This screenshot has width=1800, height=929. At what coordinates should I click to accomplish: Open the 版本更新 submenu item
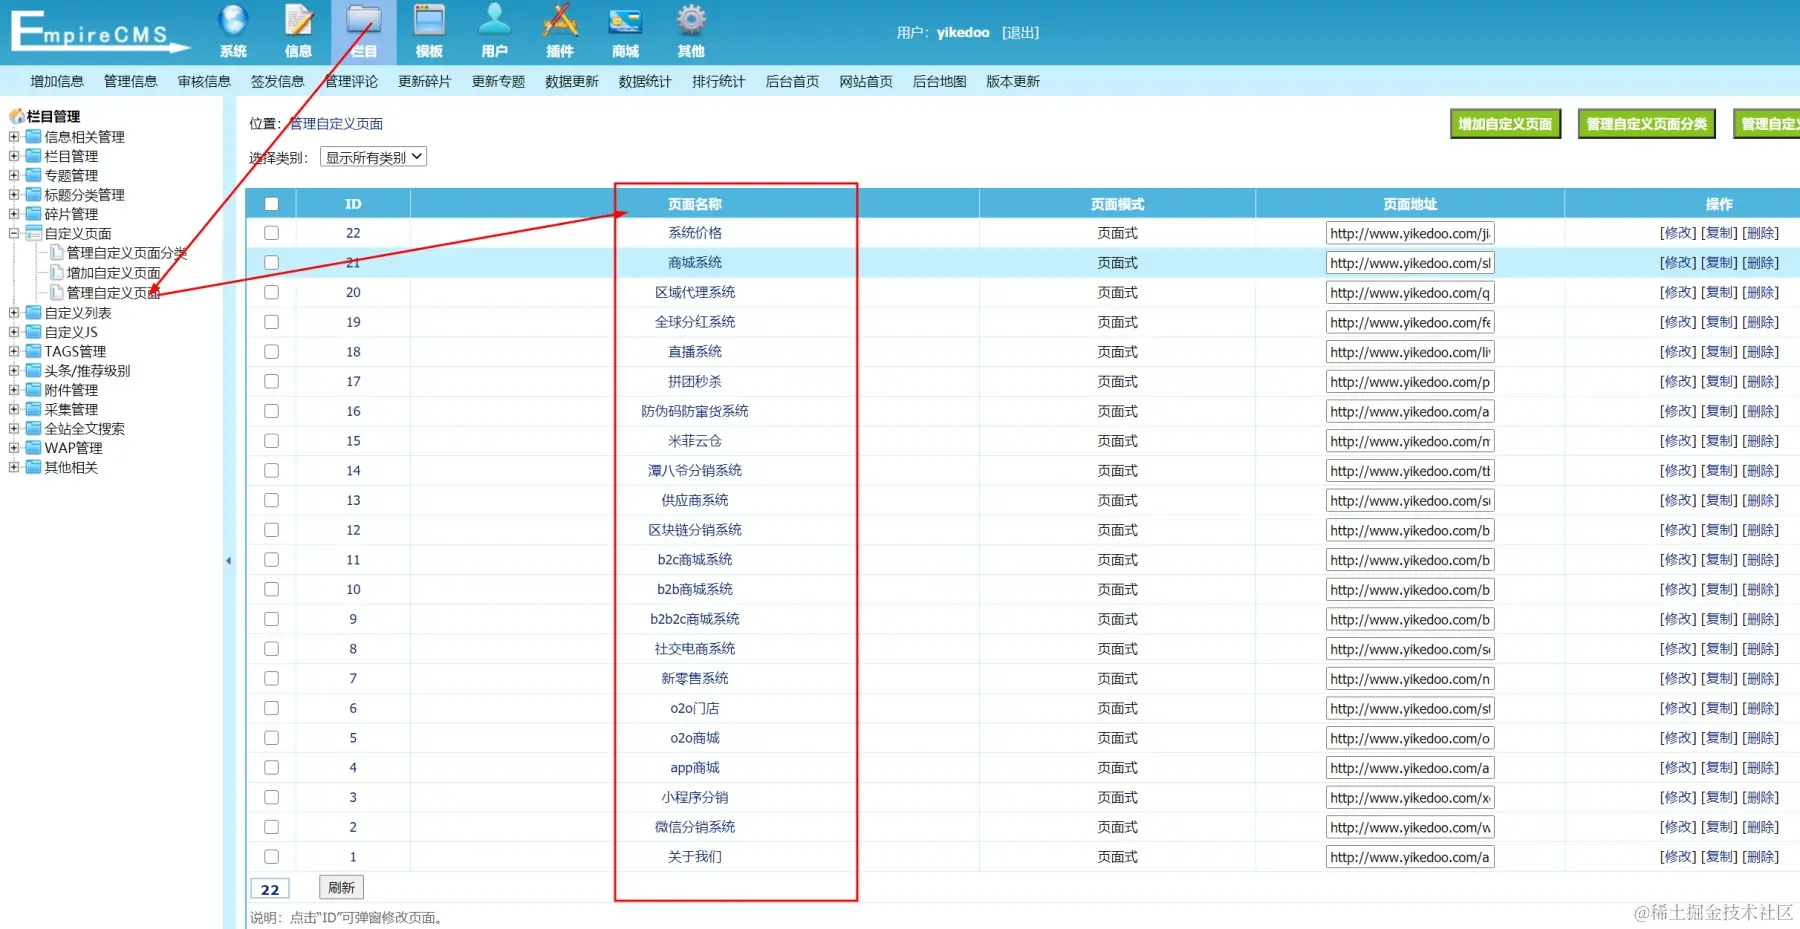coord(1013,81)
